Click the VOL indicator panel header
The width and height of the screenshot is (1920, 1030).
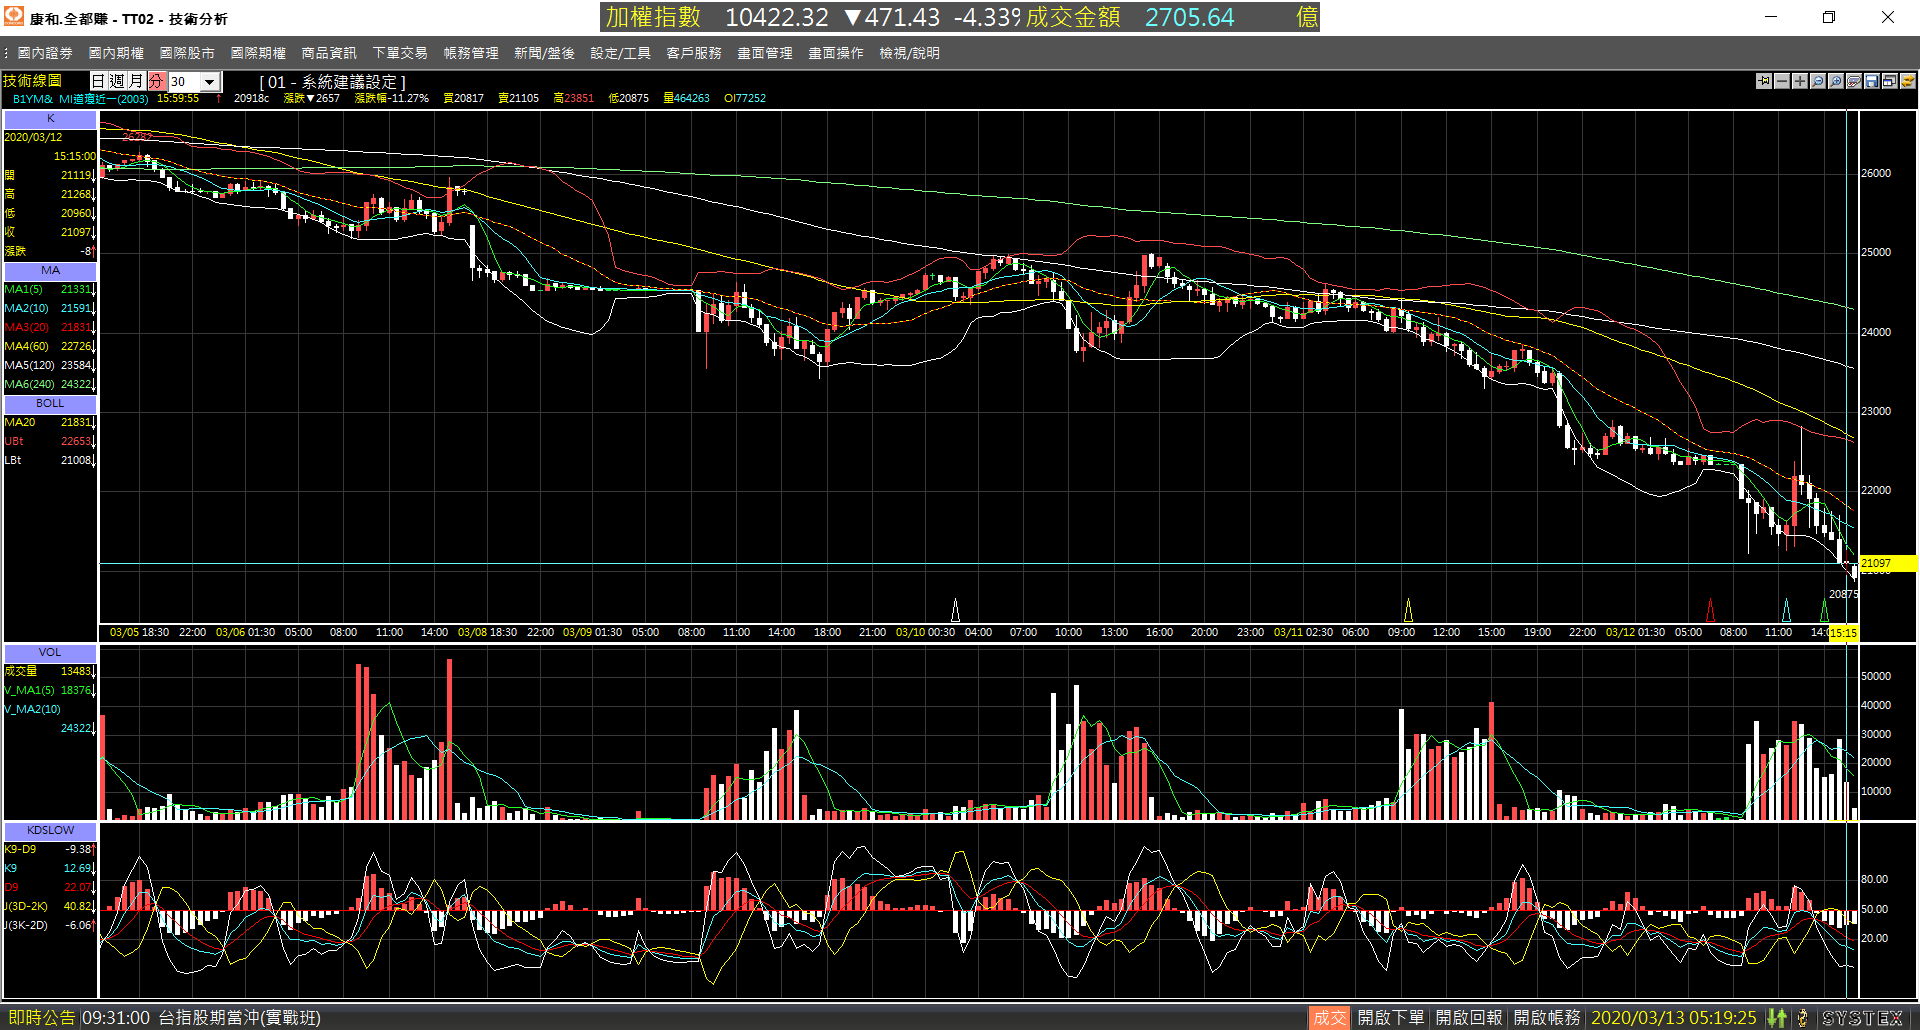click(50, 653)
